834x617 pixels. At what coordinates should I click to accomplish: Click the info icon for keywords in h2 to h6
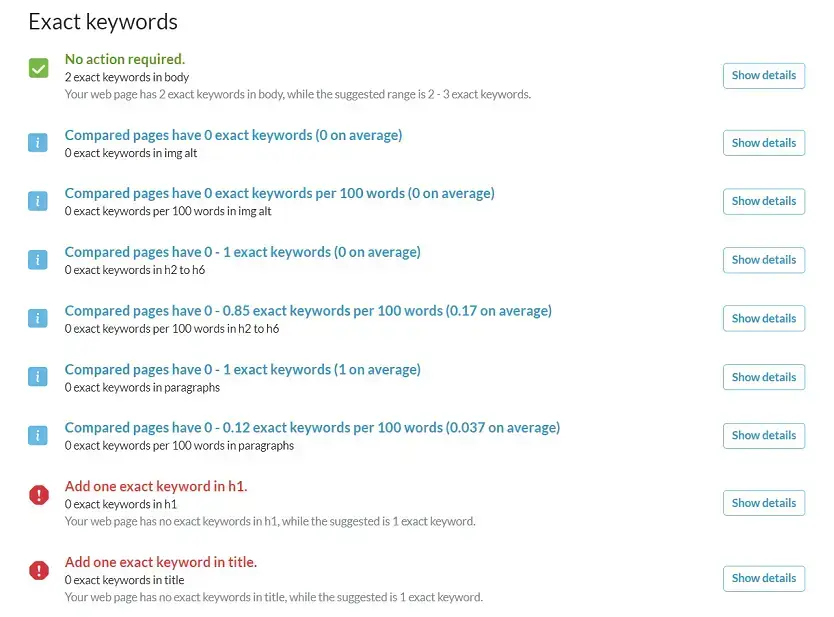(38, 260)
